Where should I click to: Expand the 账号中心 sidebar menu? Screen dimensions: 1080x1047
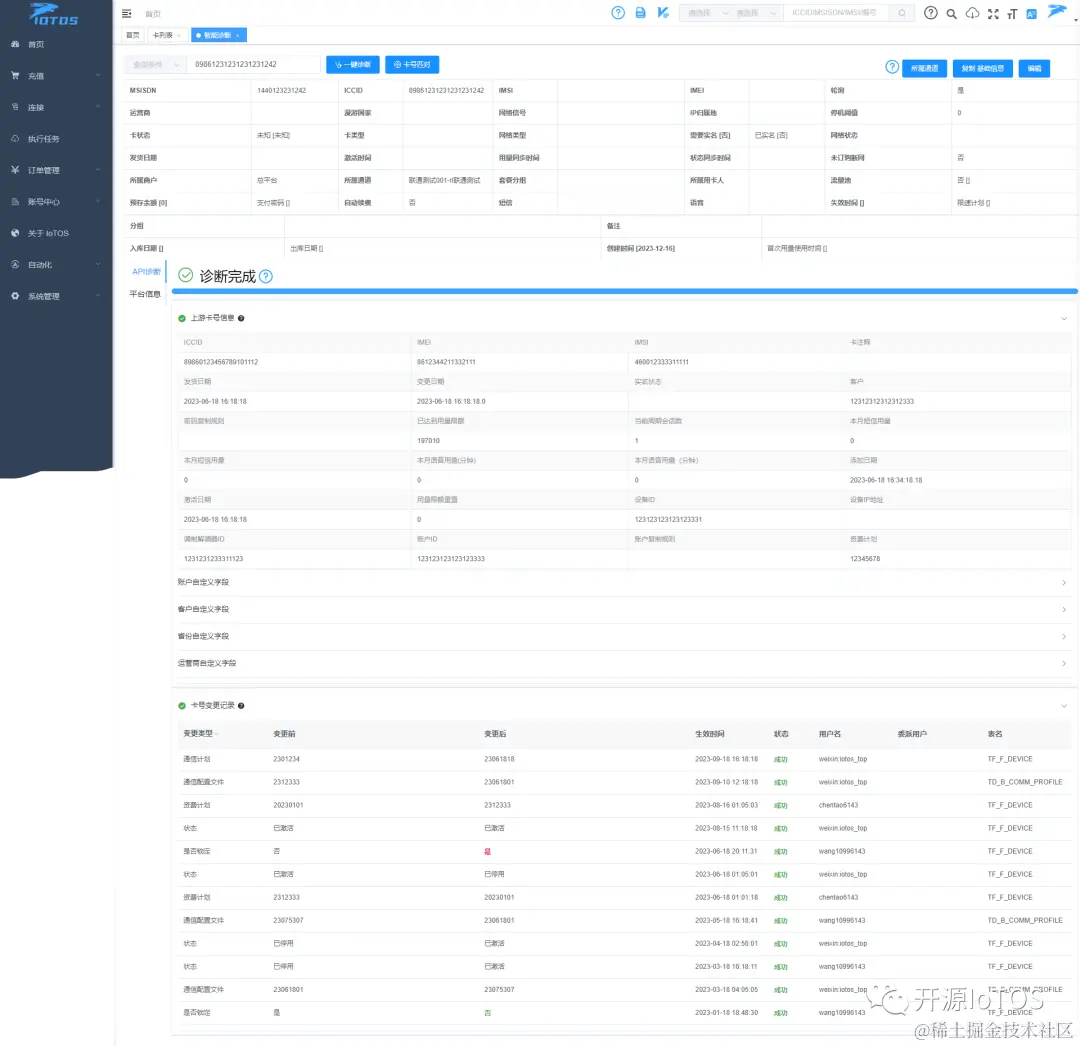point(56,202)
